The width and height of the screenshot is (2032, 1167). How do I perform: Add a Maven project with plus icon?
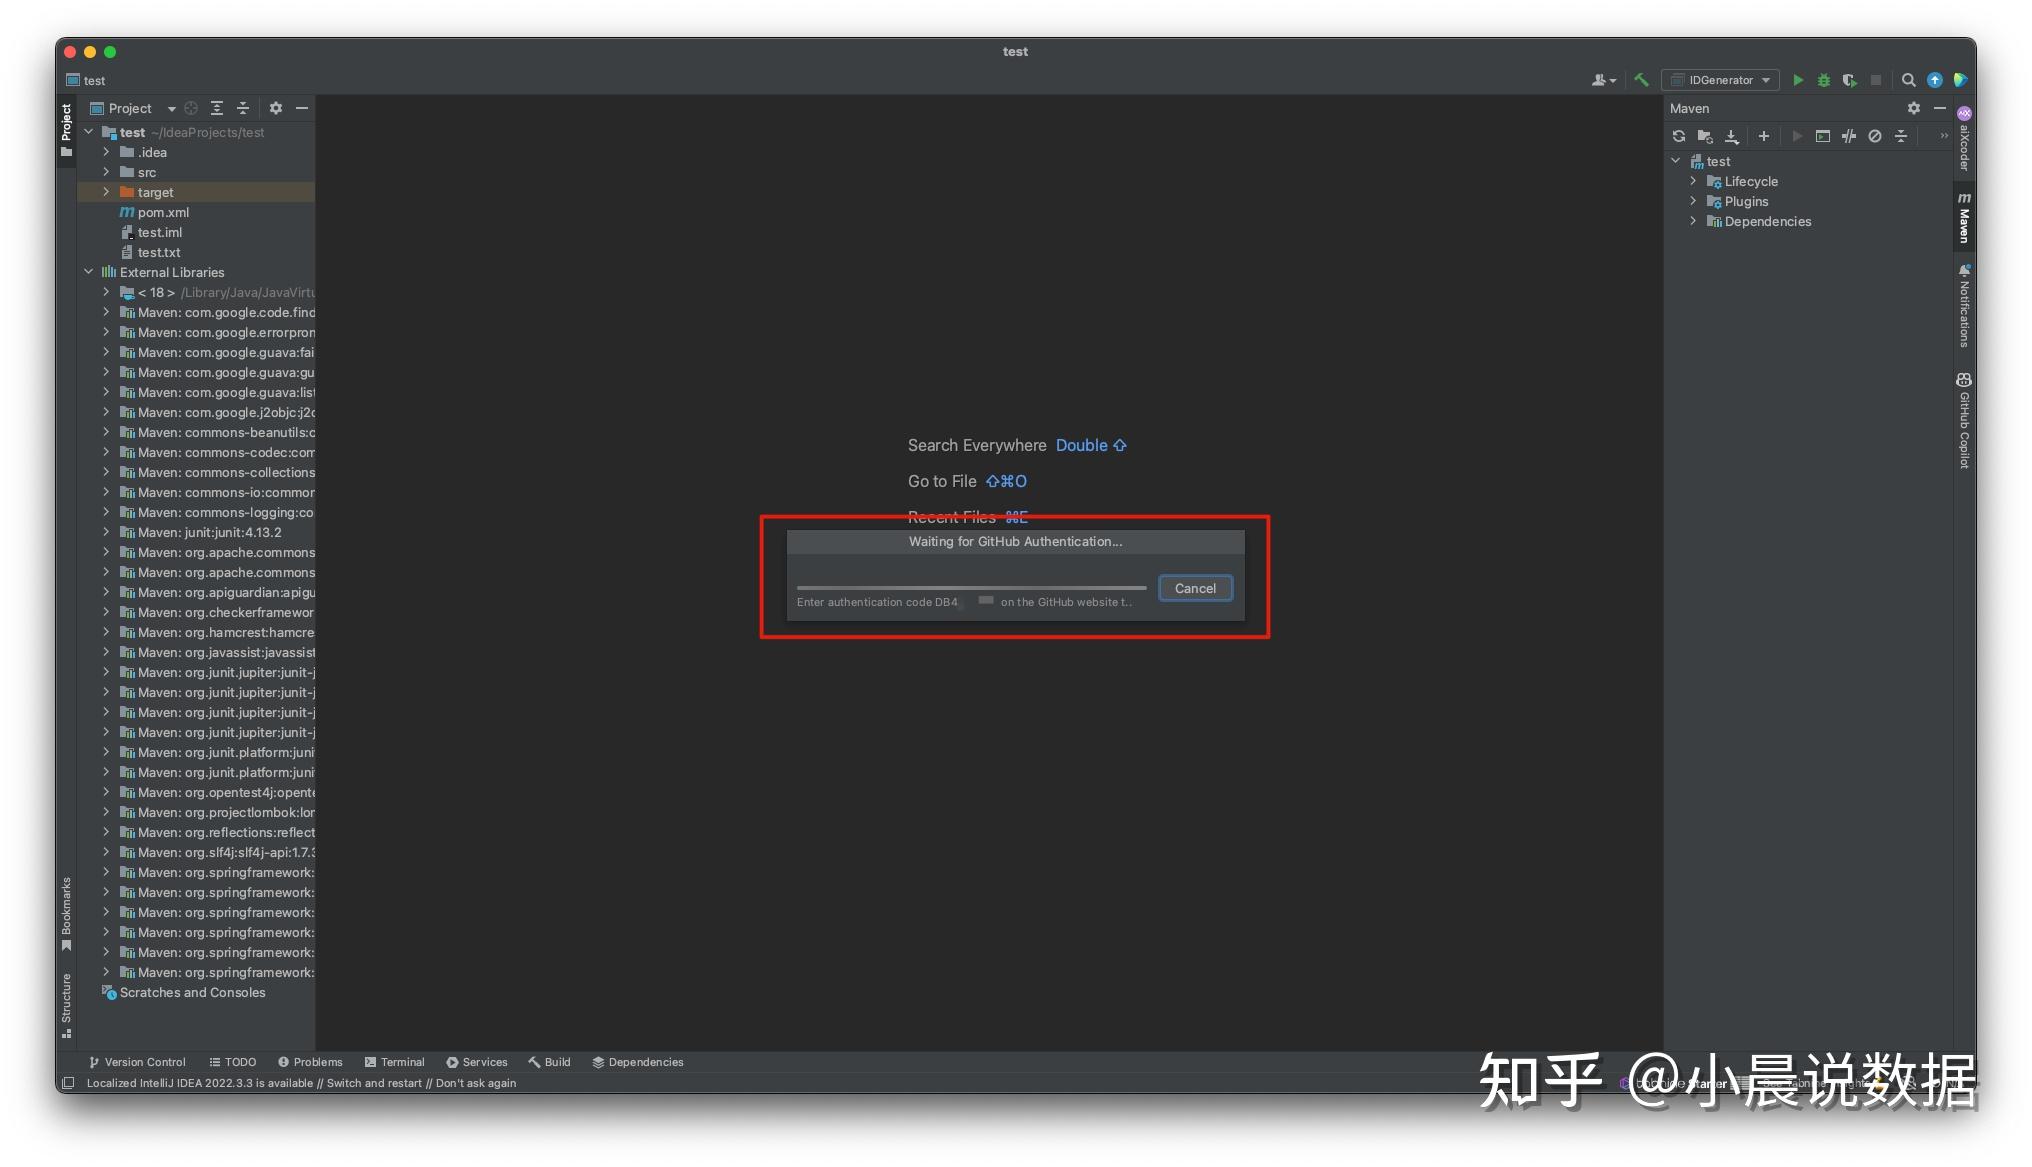click(x=1764, y=136)
